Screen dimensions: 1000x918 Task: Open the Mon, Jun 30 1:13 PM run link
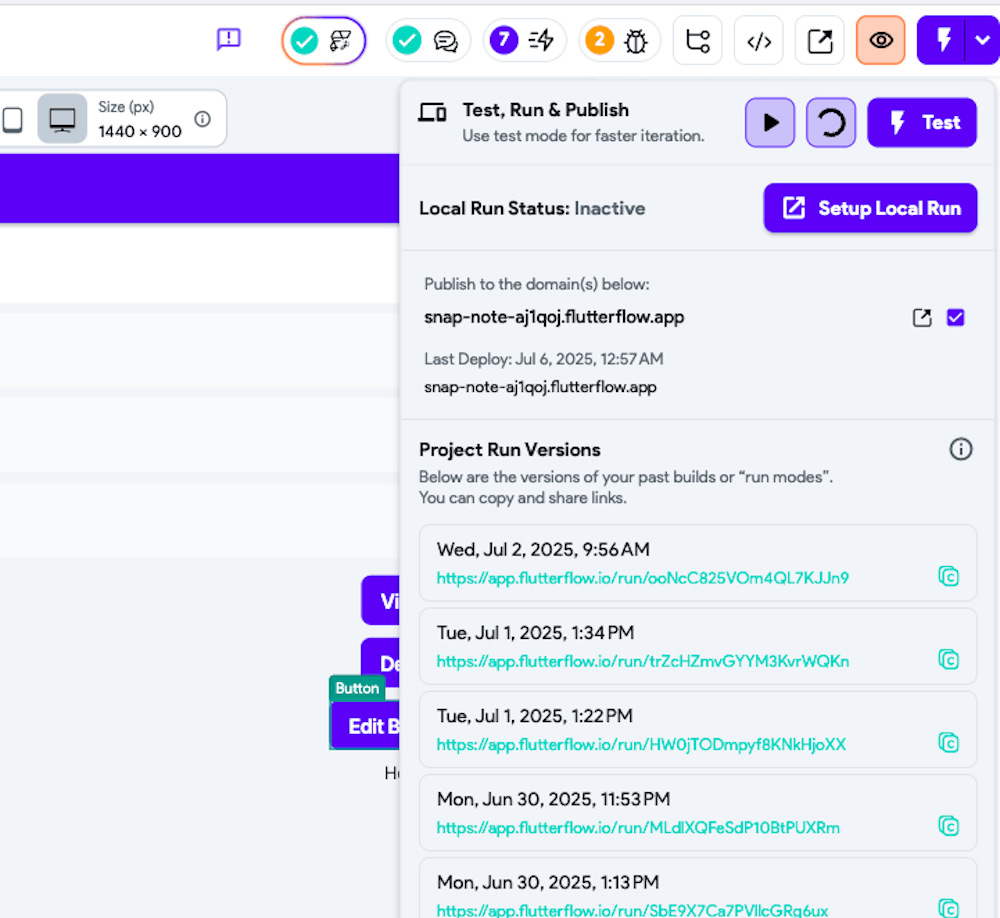click(x=632, y=910)
